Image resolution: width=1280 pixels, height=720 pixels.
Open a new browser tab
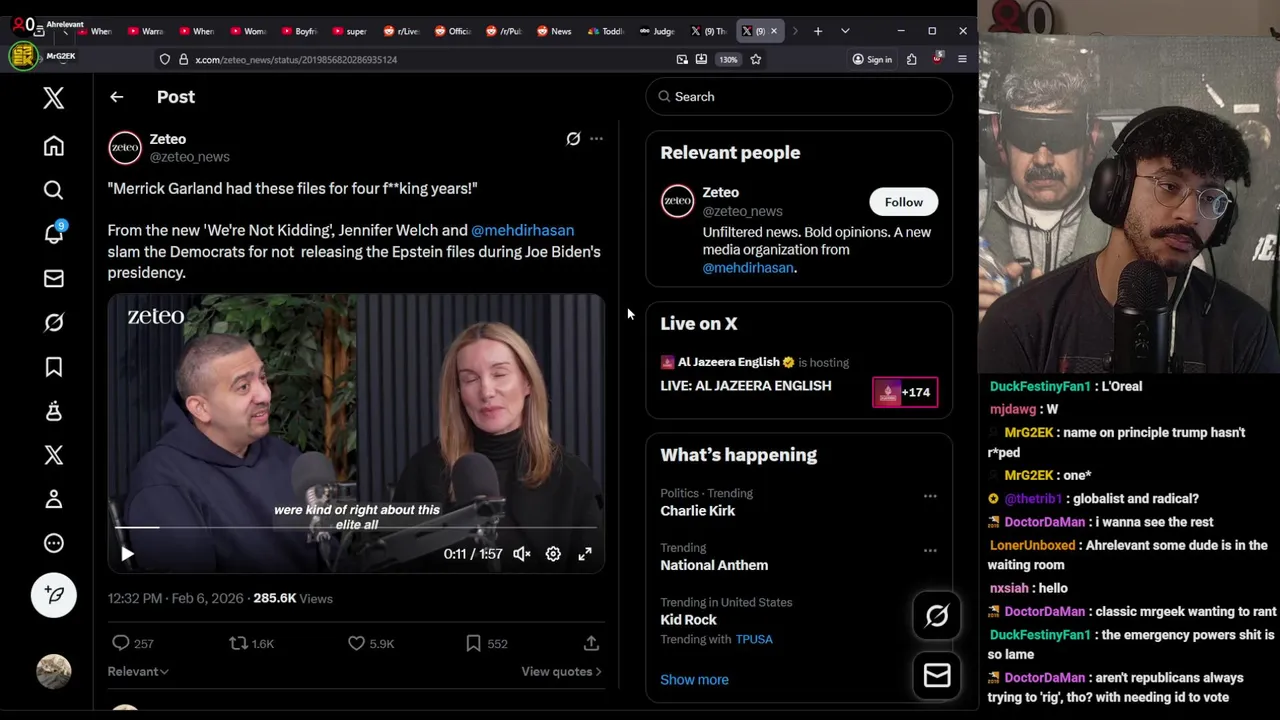(x=818, y=31)
